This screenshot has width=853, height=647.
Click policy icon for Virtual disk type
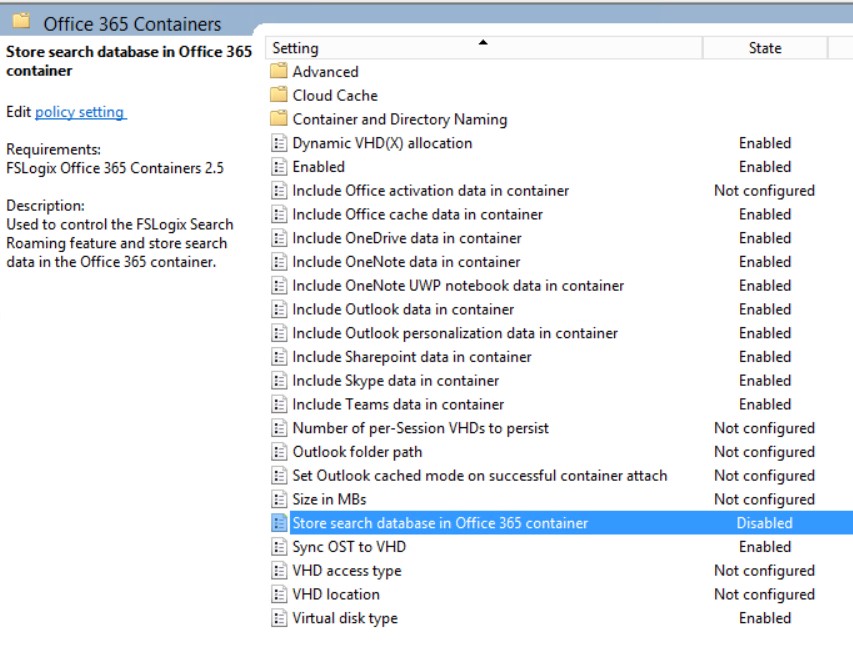tap(279, 618)
